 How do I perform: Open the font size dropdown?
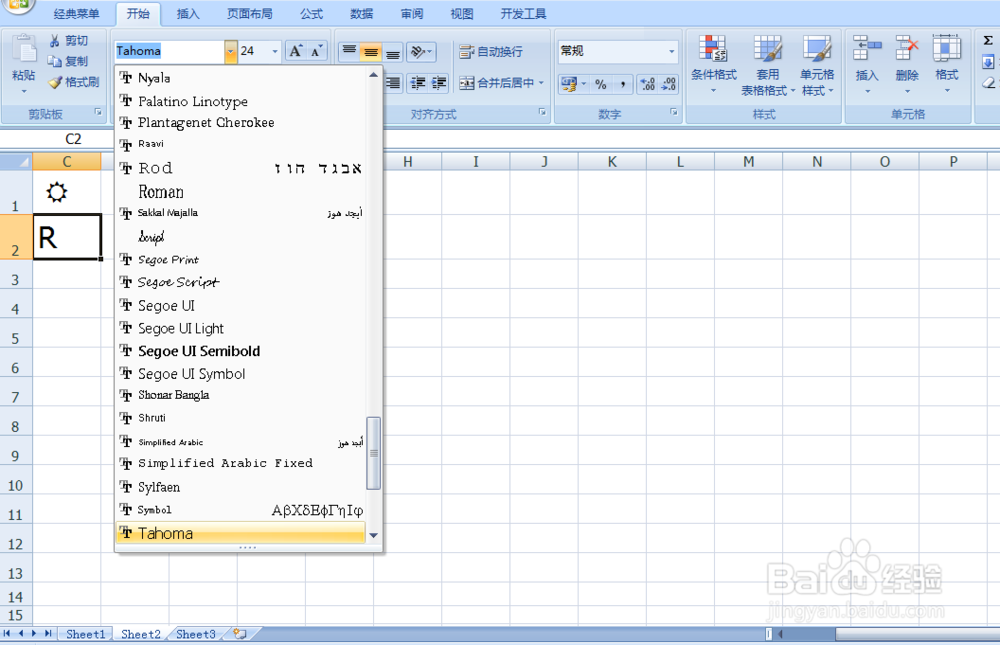point(275,51)
